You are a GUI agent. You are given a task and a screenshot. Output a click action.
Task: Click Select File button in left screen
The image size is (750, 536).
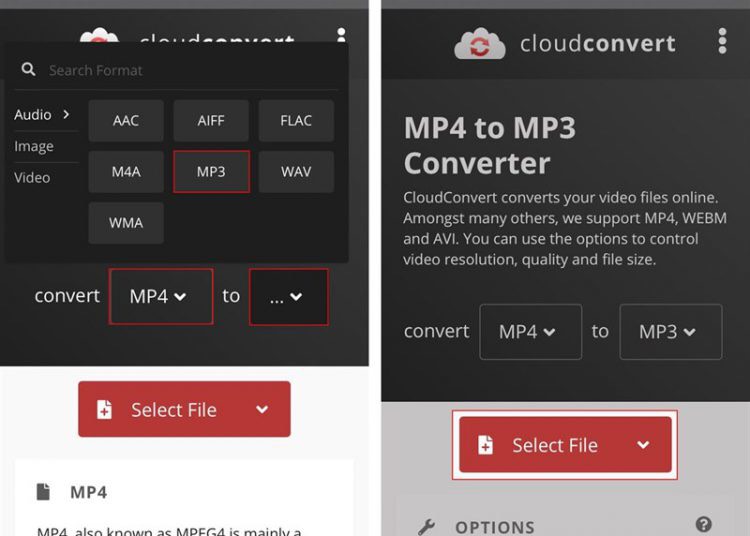[184, 409]
